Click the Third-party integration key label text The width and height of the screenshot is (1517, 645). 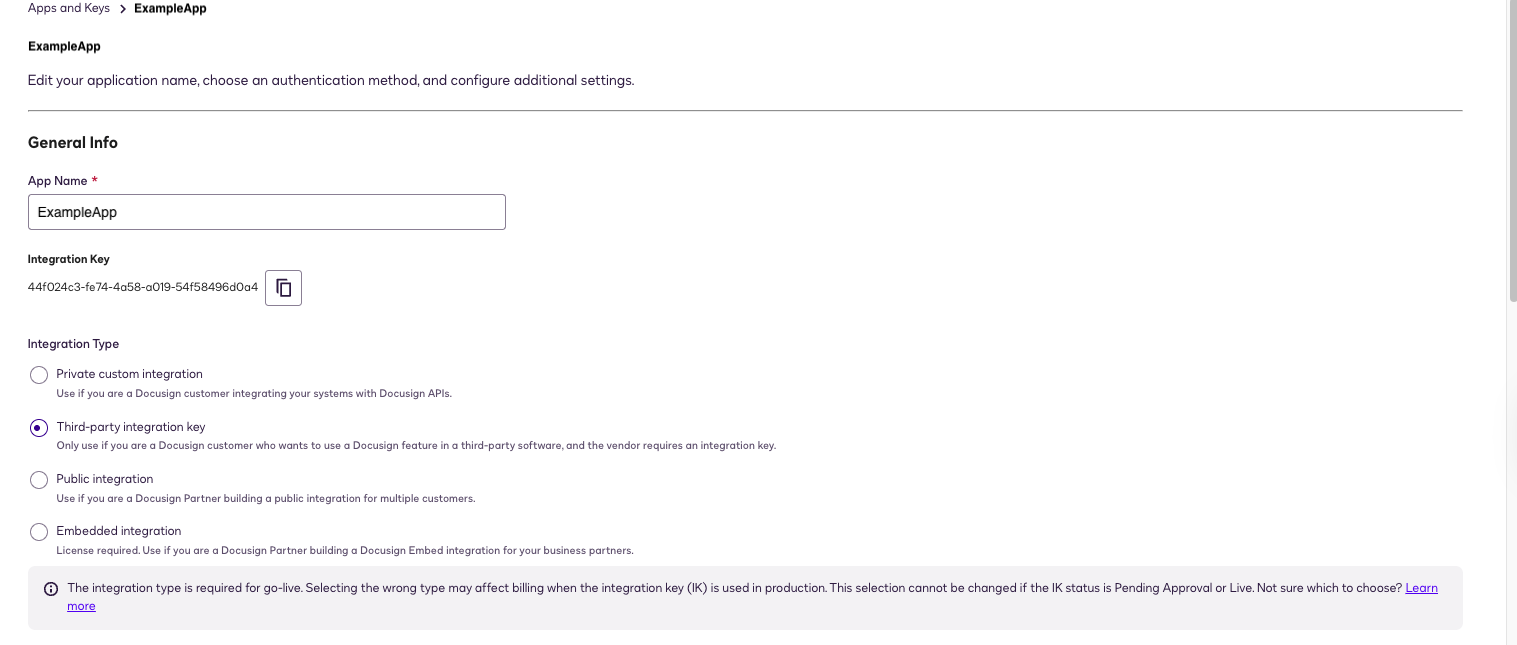coord(131,426)
